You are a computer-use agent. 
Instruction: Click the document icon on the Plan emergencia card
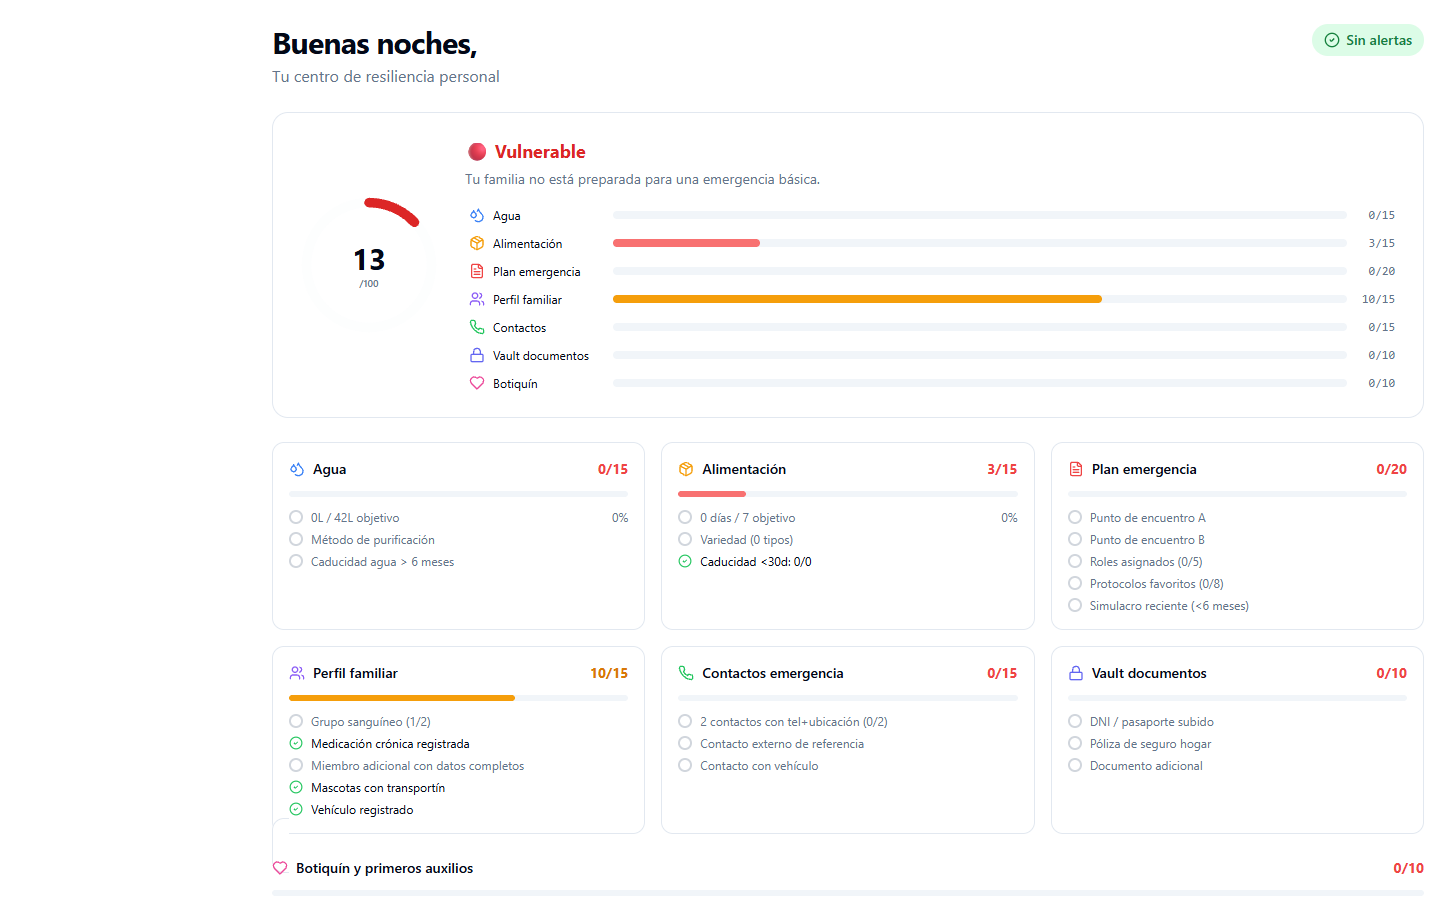point(1076,468)
